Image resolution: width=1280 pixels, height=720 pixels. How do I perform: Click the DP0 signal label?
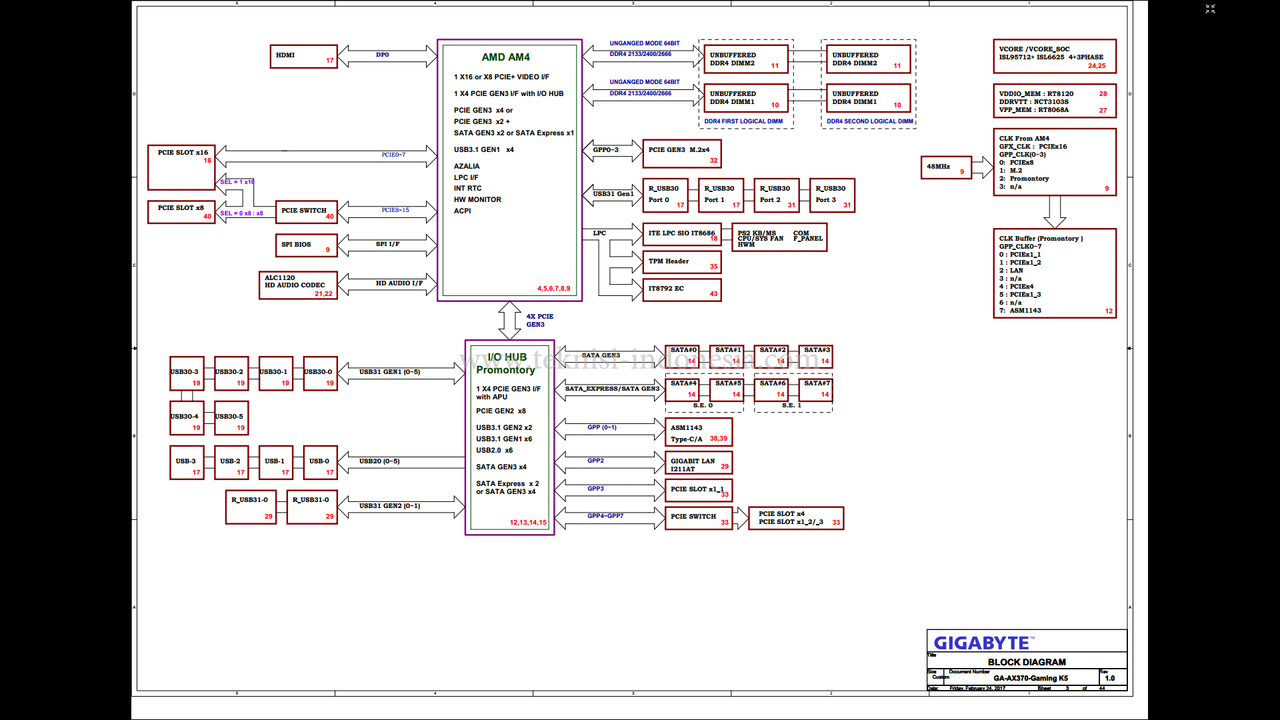click(x=382, y=55)
